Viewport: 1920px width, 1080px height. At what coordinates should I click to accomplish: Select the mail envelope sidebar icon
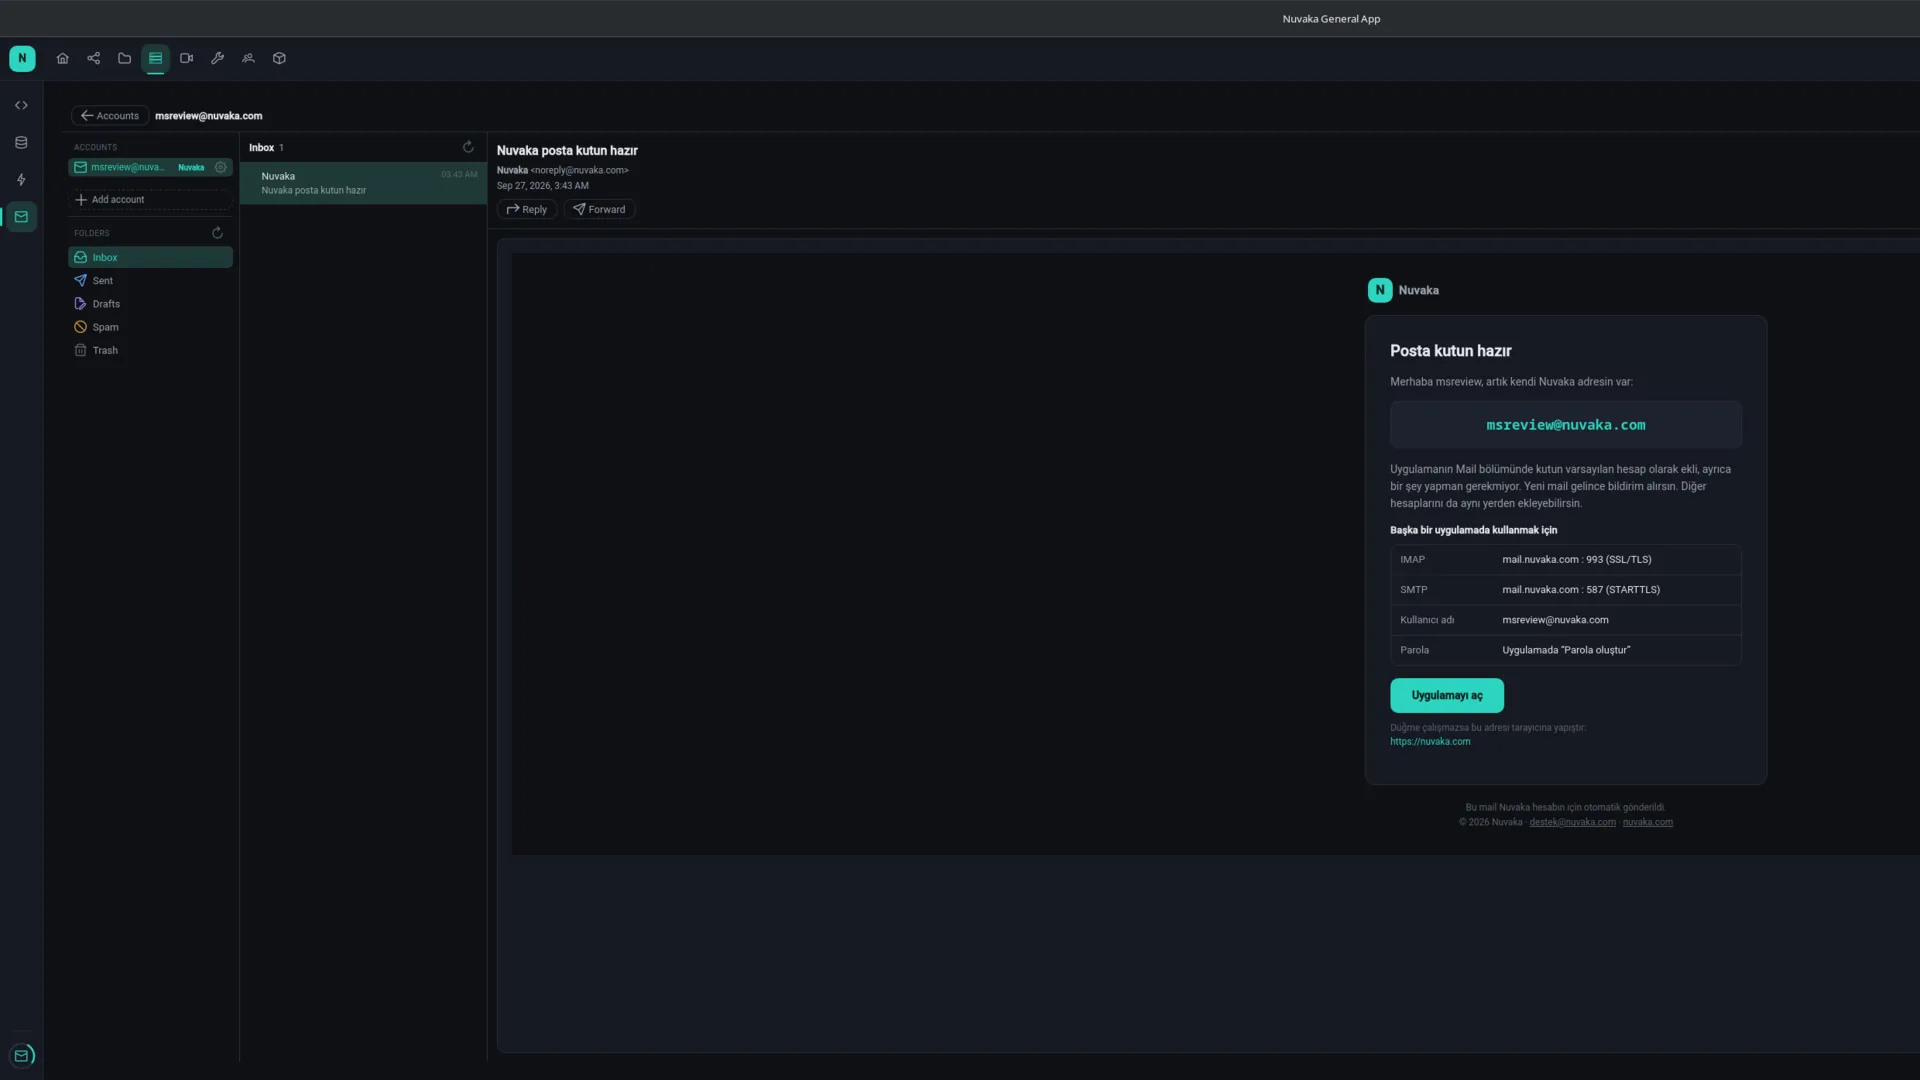tap(21, 217)
